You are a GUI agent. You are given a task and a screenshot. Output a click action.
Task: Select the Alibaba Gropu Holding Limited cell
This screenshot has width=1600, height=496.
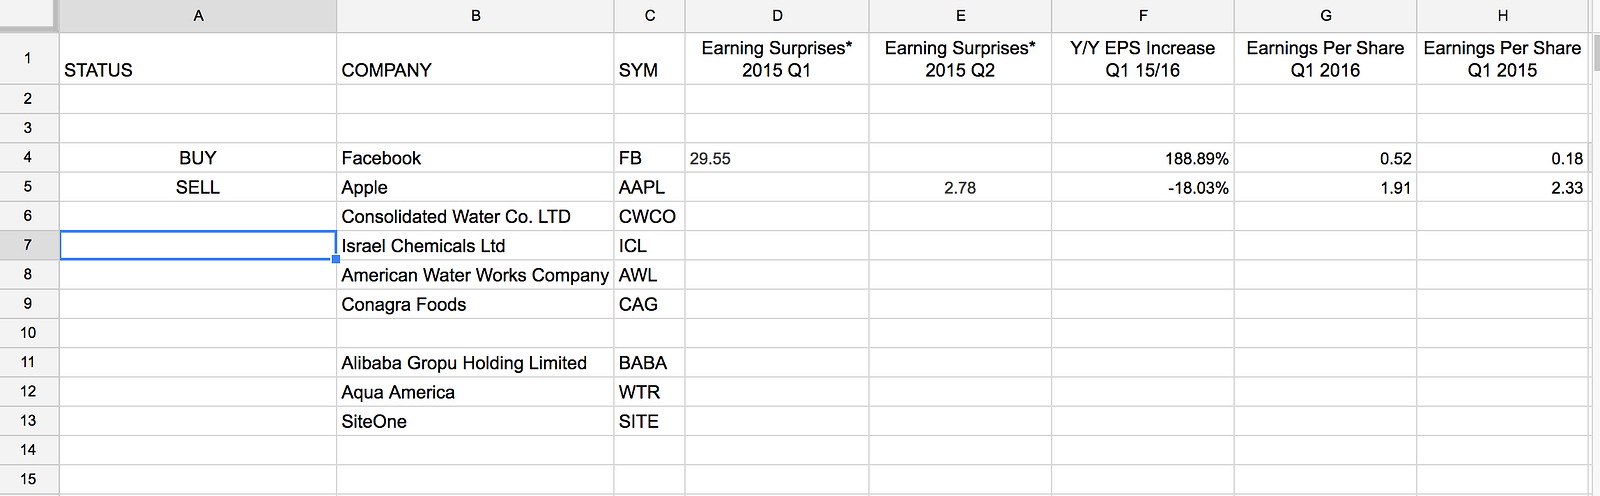tap(475, 362)
